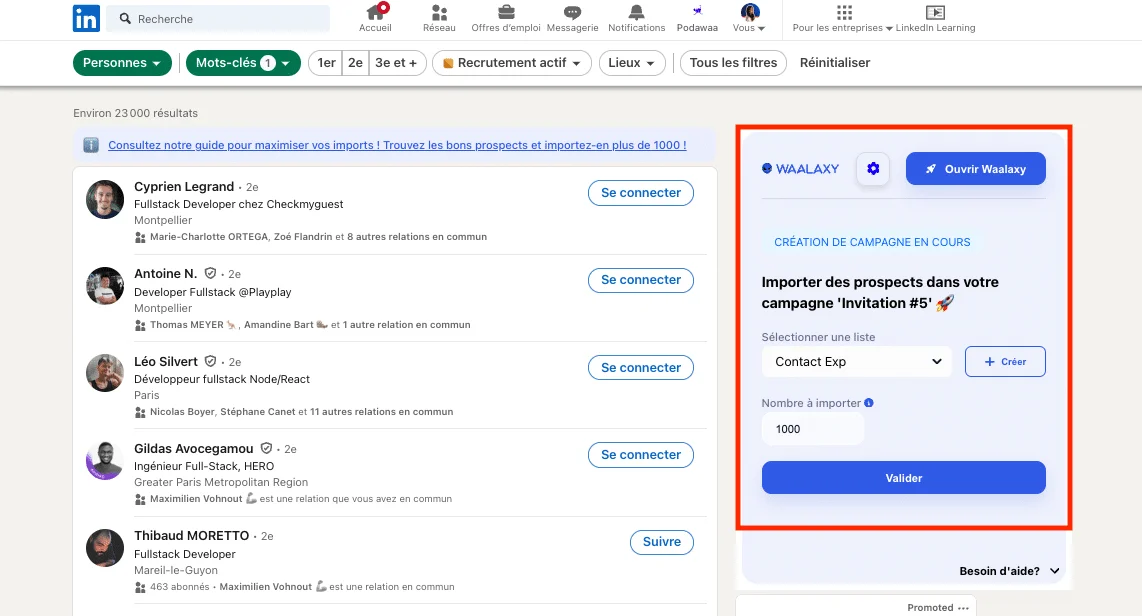
Task: Open Thibaud MORETTO's profile photo
Action: coord(105,548)
